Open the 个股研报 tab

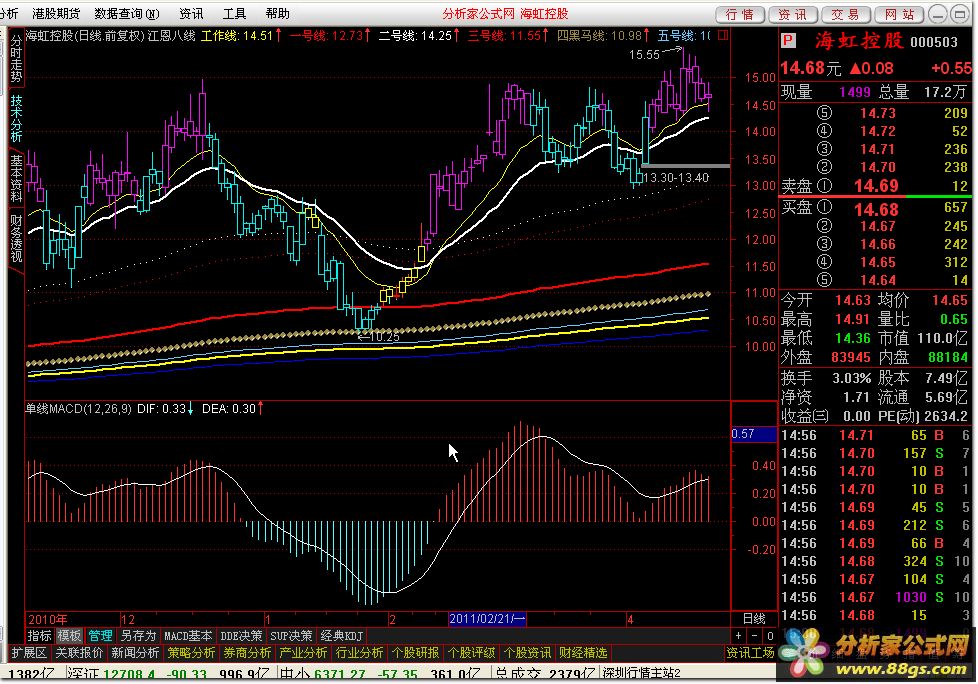[415, 652]
